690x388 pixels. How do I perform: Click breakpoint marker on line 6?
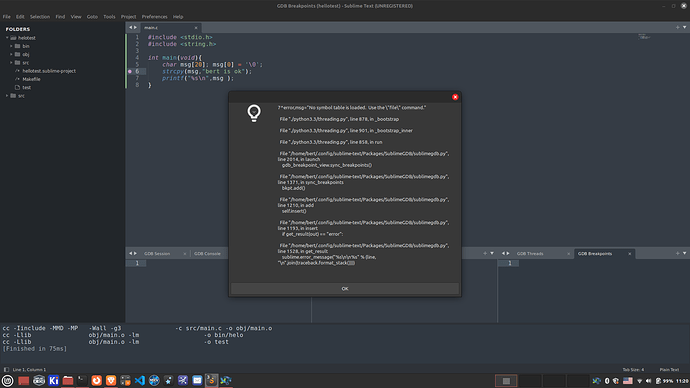130,71
